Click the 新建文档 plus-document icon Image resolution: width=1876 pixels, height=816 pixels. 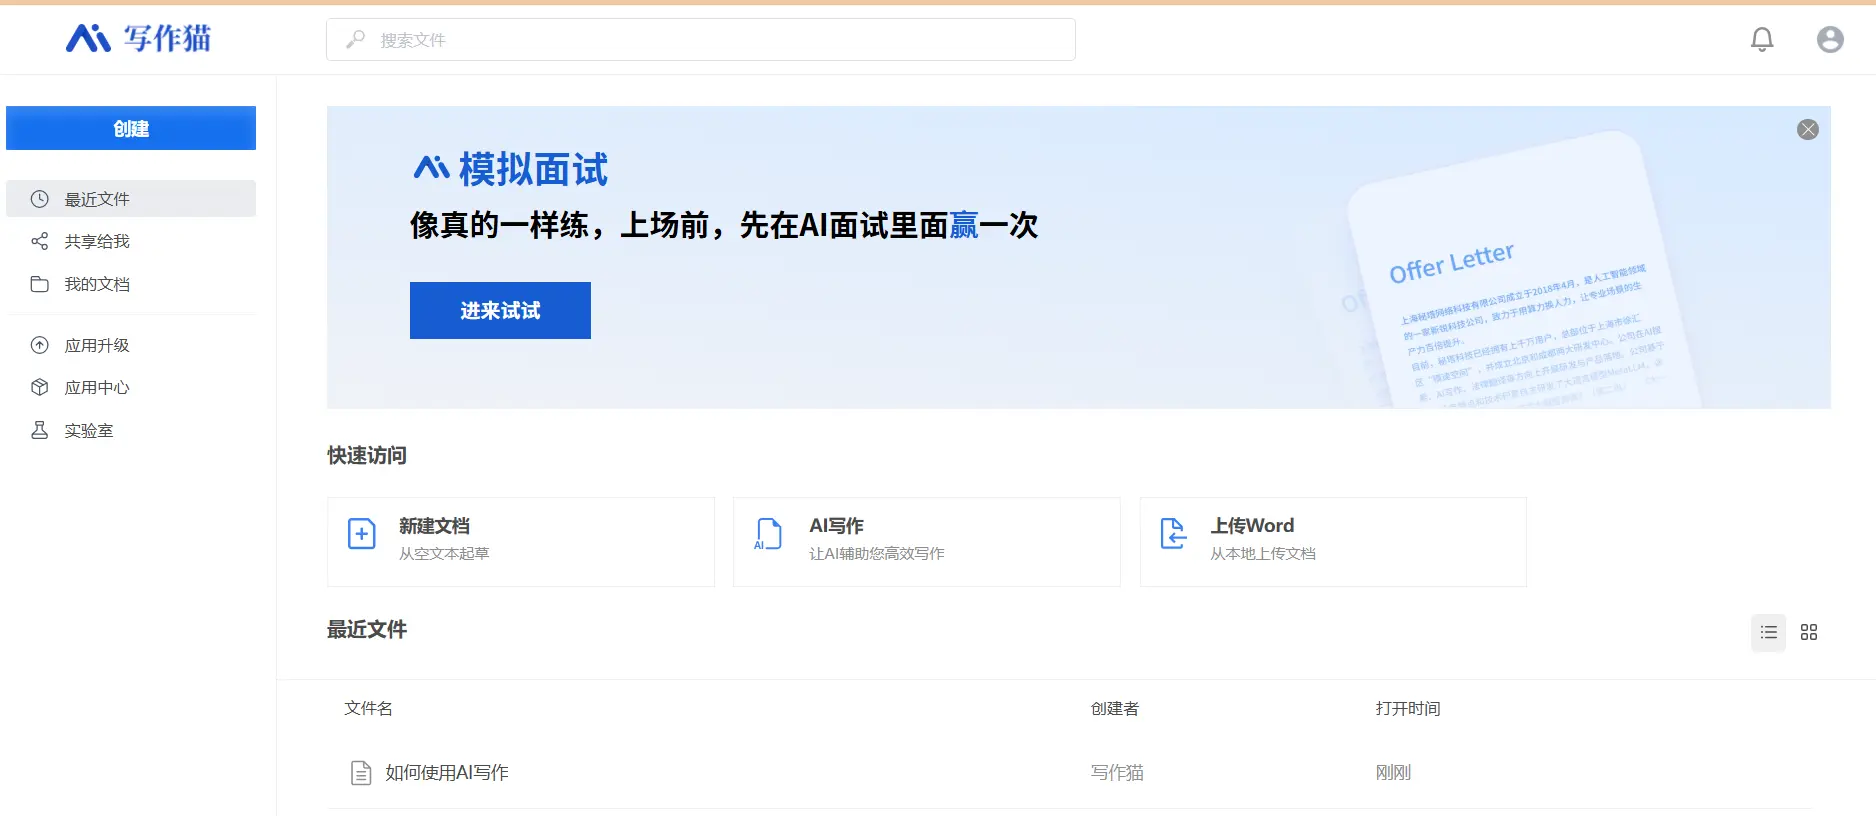pos(361,534)
